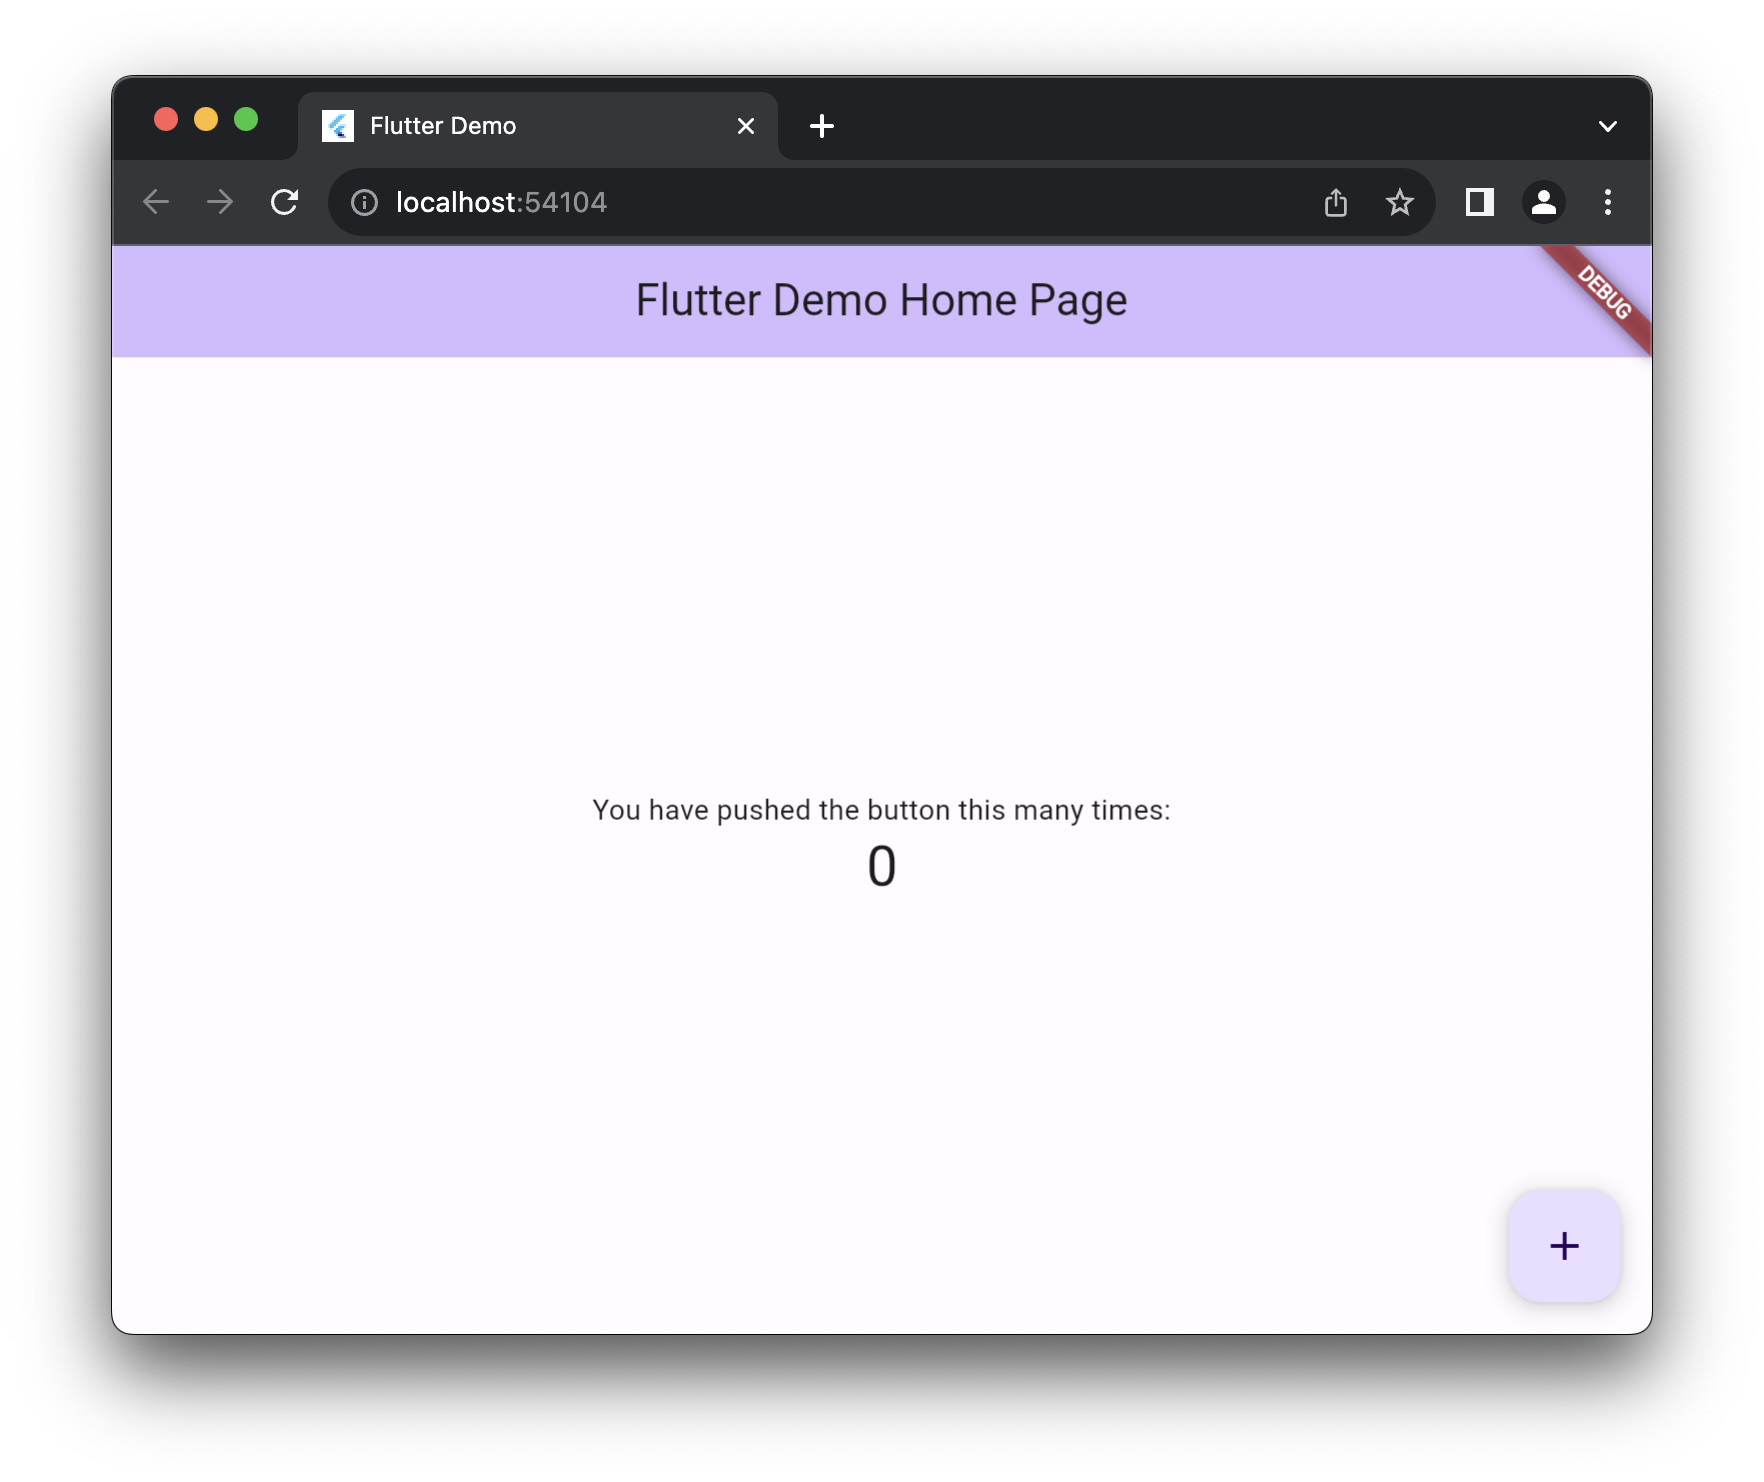Expand the tab search chevron
1764x1482 pixels.
[1608, 126]
